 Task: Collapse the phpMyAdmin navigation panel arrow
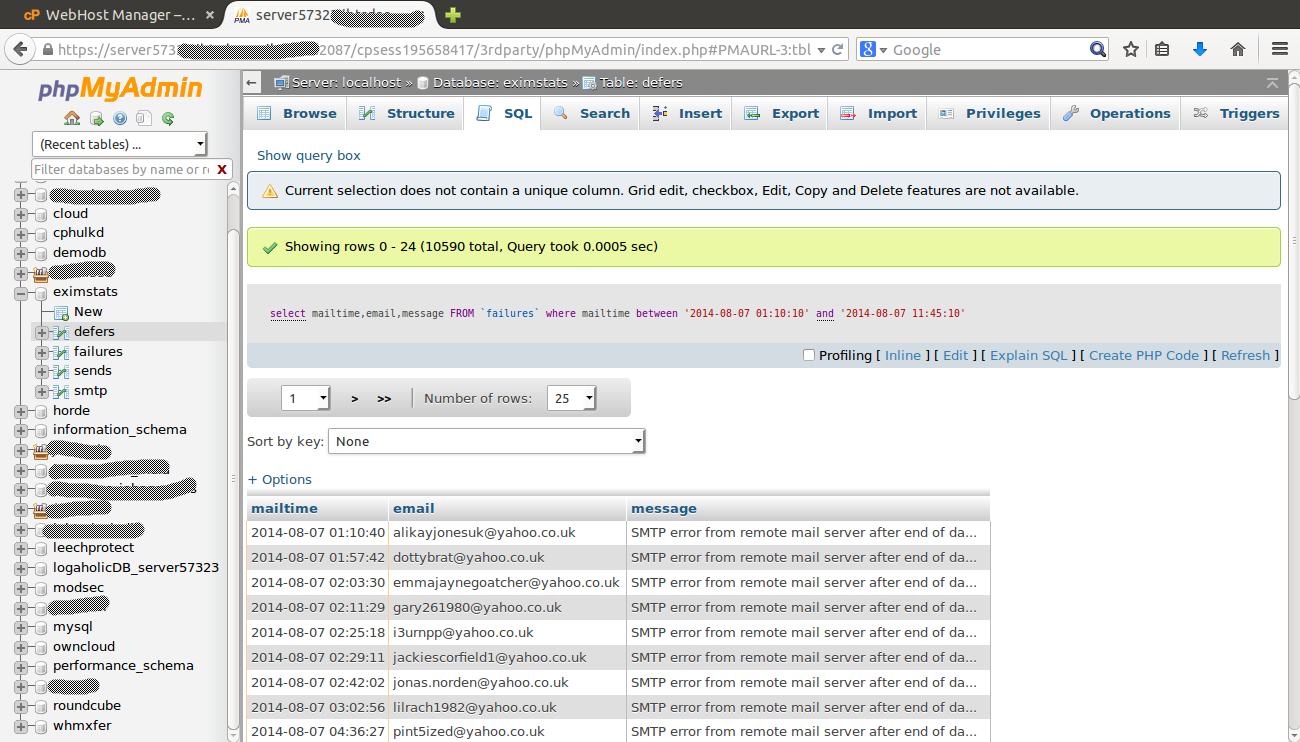[x=252, y=83]
